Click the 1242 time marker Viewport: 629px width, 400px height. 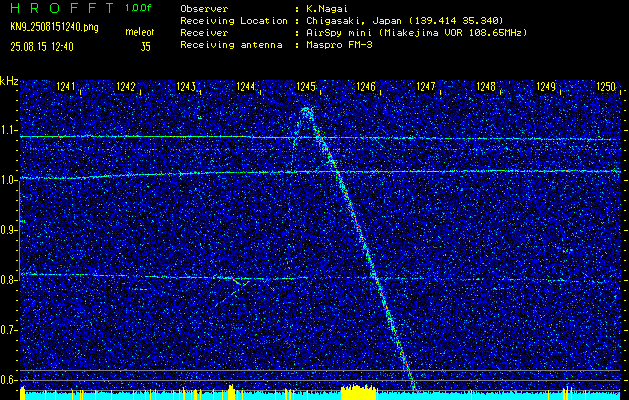pos(126,87)
